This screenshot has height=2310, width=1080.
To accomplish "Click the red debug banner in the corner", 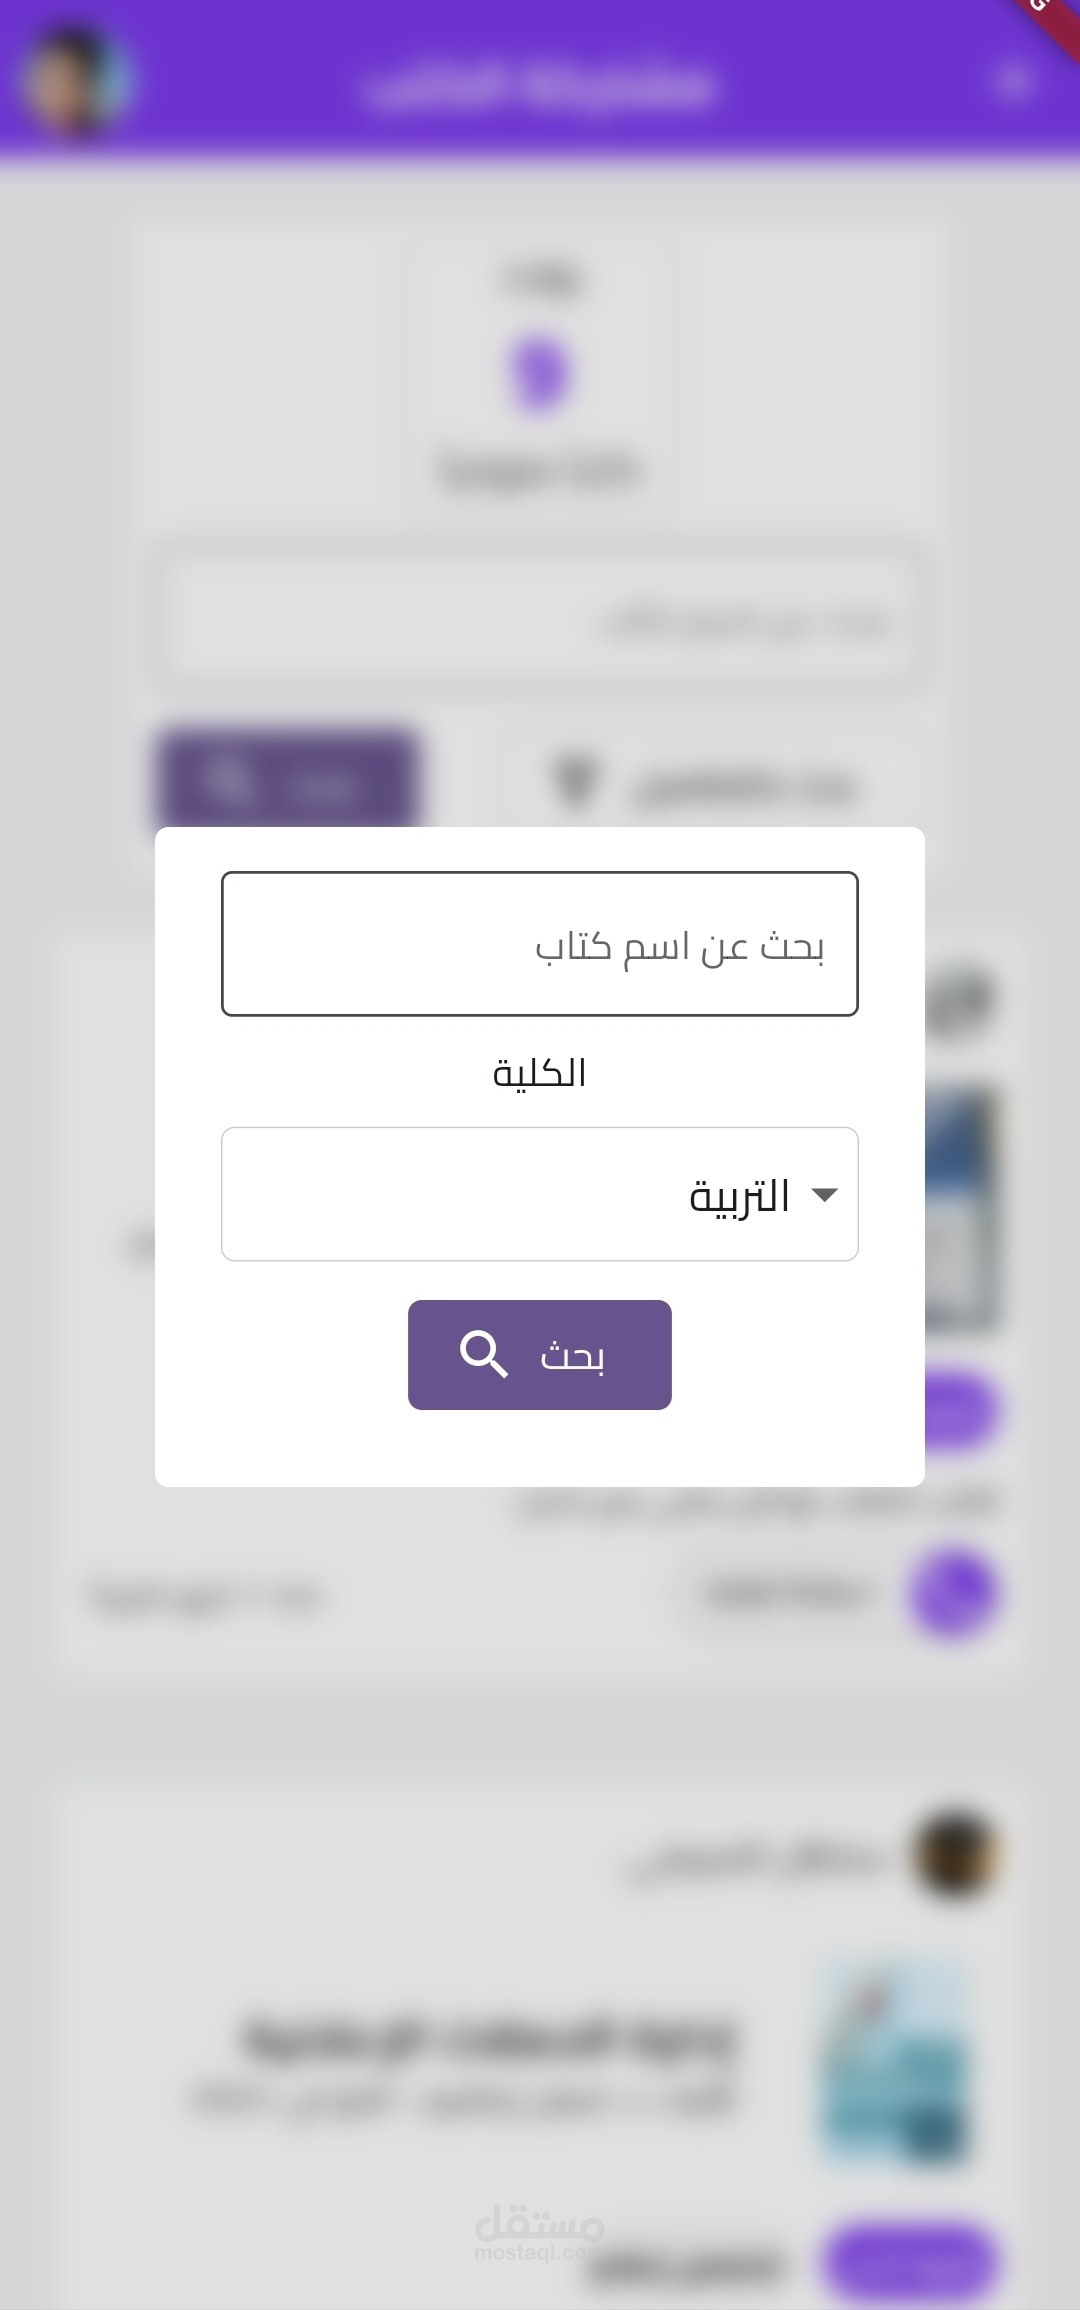I will (1050, 22).
